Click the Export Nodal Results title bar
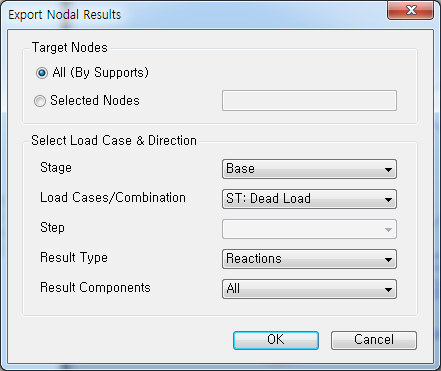This screenshot has height=371, width=441. click(x=193, y=14)
